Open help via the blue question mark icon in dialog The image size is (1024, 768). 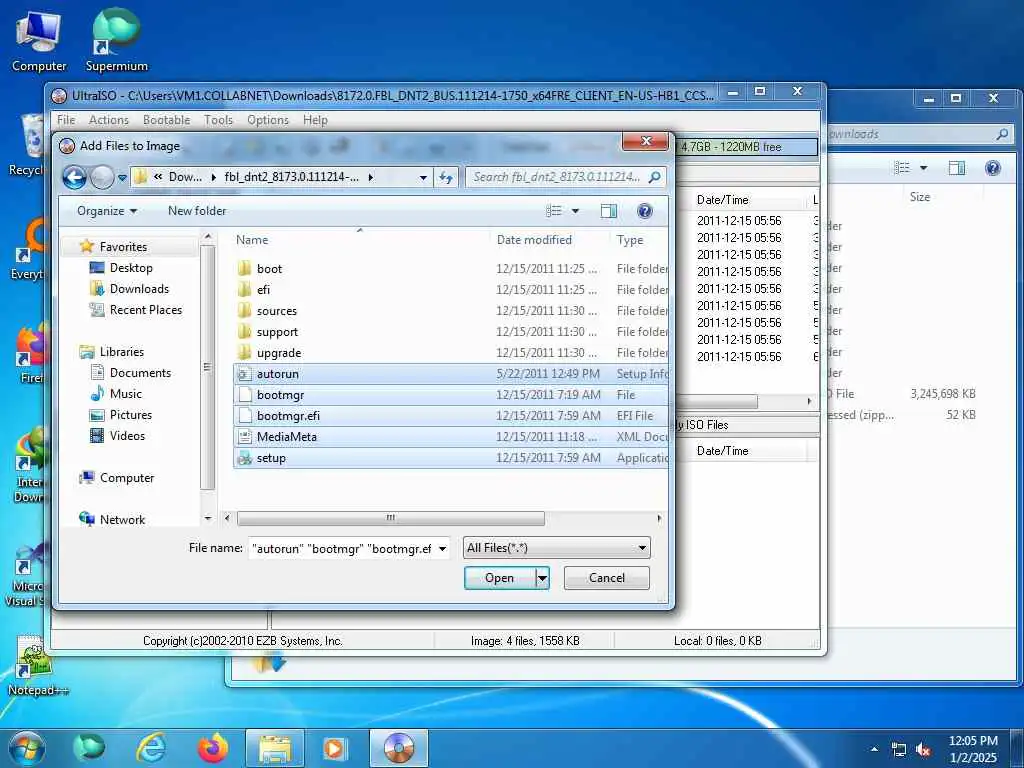pyautogui.click(x=645, y=211)
